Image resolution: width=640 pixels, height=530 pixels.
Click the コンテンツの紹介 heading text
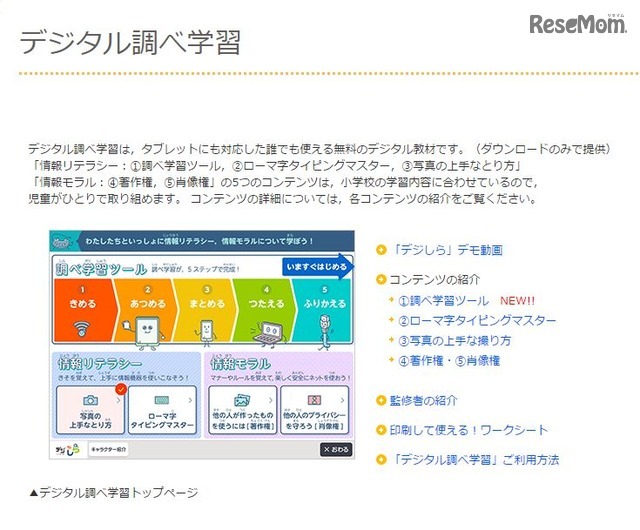tap(435, 280)
